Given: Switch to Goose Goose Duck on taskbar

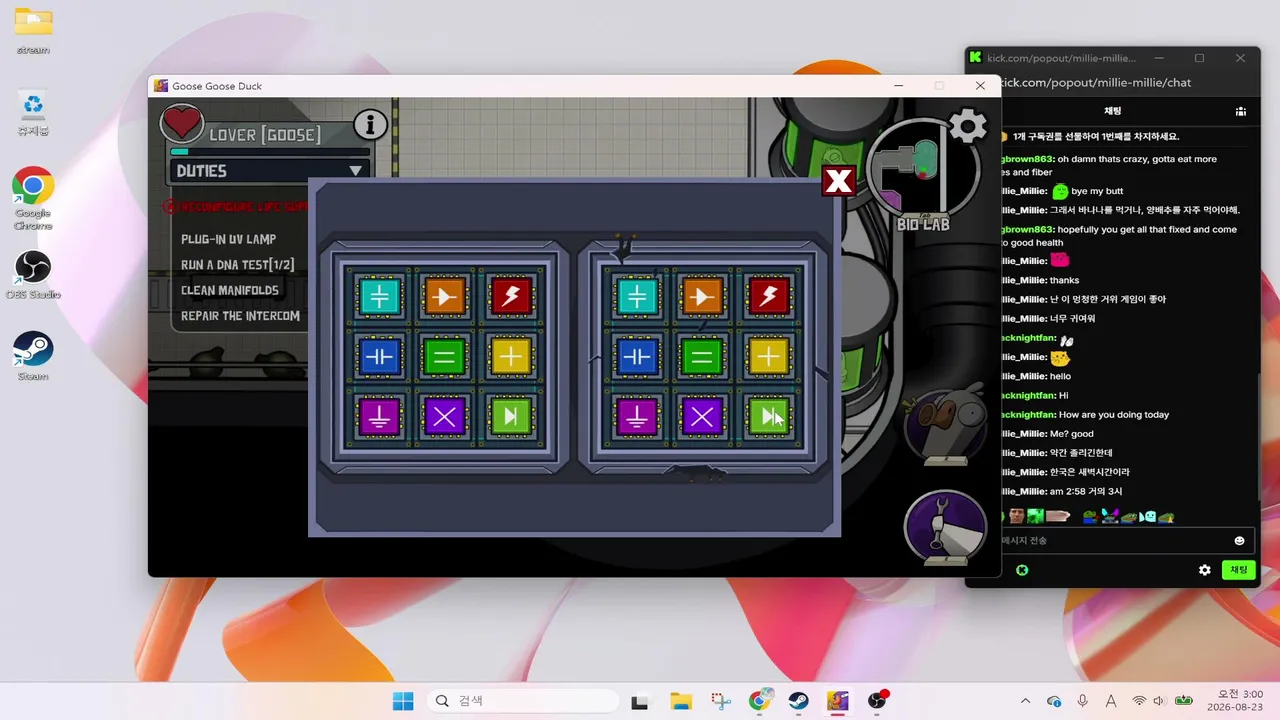Looking at the screenshot, I should 838,701.
